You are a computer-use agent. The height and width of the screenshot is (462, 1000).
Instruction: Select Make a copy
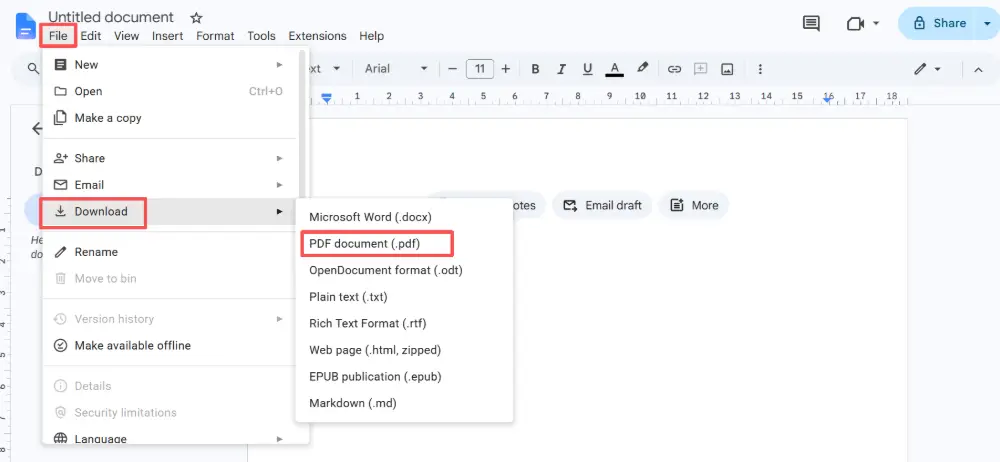(169, 118)
